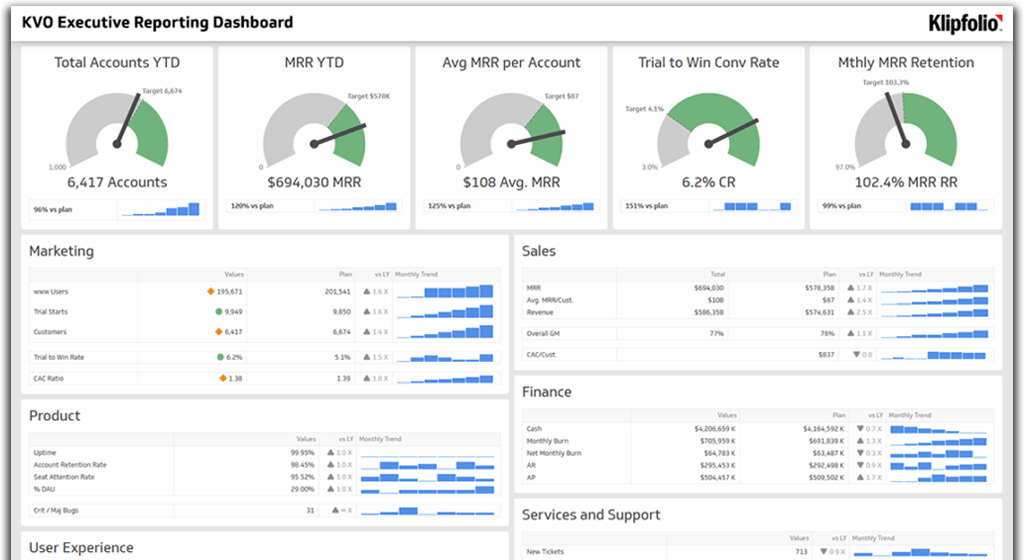This screenshot has width=1024, height=560.
Task: Select the Sales section heading
Action: (539, 251)
